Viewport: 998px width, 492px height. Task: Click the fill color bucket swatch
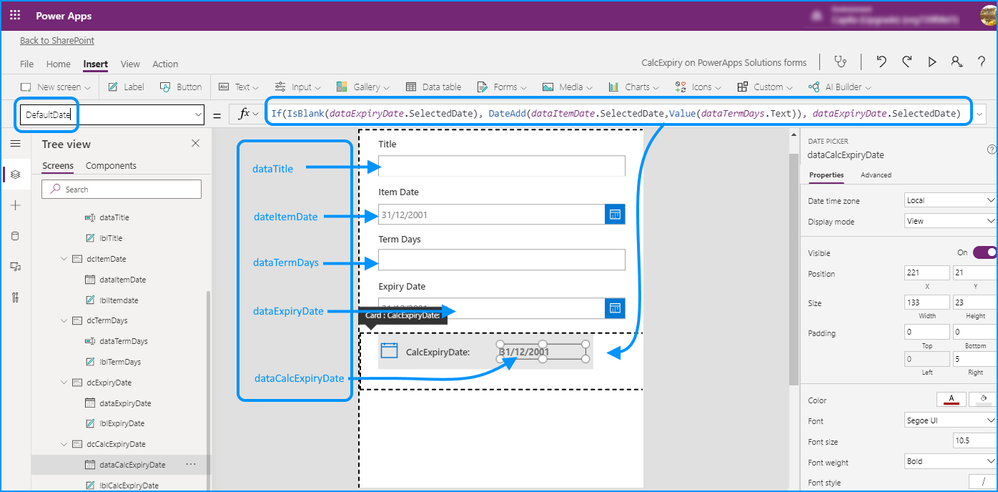click(x=984, y=400)
